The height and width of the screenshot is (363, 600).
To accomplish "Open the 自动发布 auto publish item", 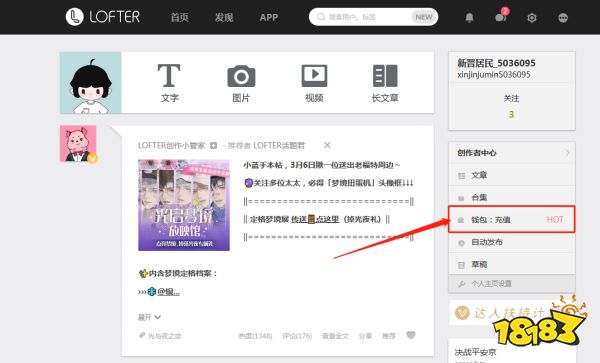I will pos(512,242).
